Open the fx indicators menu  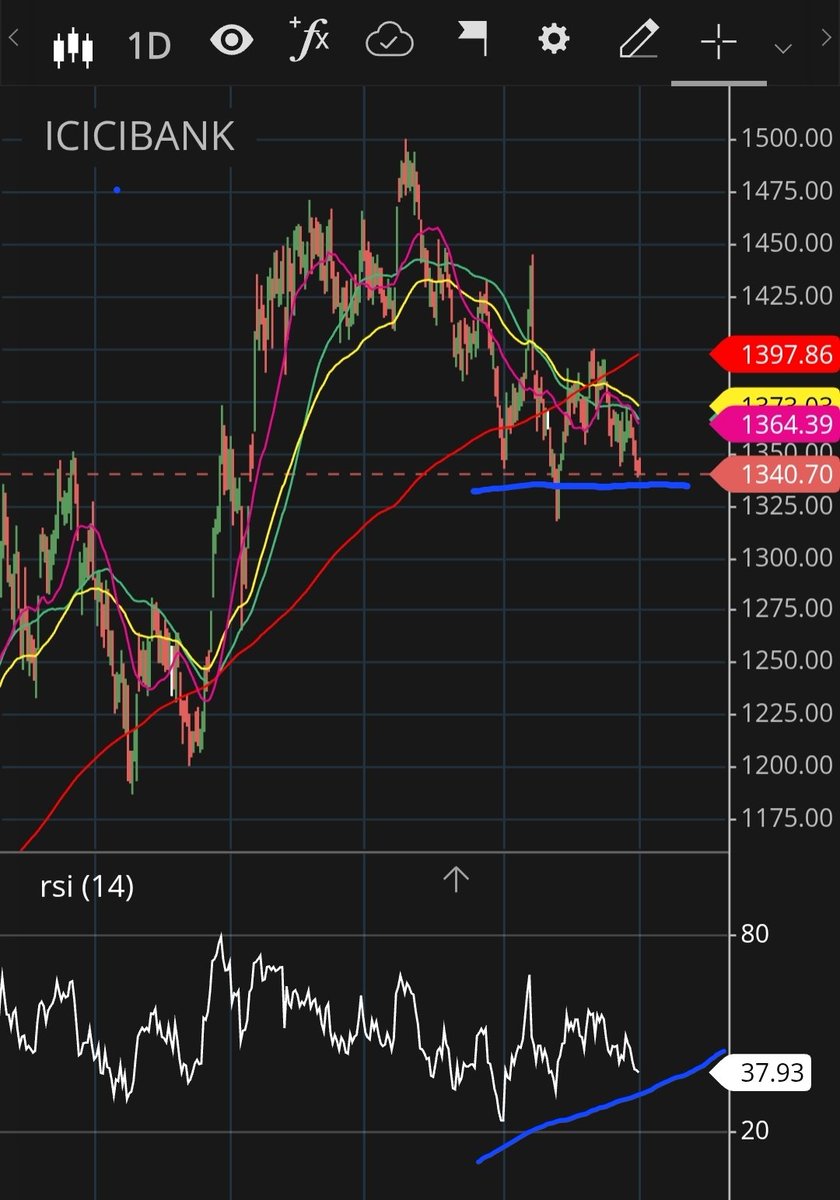coord(308,40)
